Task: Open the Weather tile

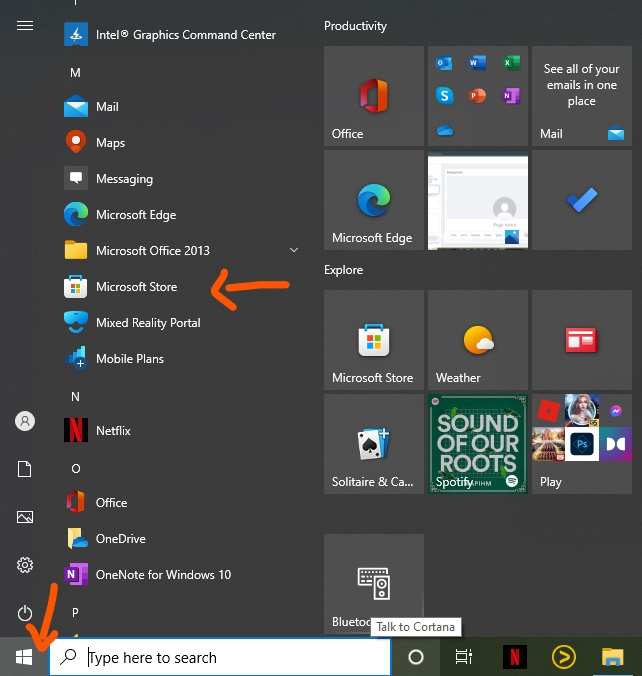Action: 478,340
